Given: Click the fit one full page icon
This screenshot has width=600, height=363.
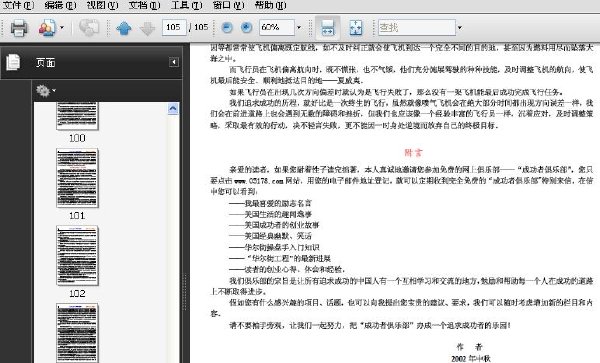Looking at the screenshot, I should click(356, 28).
